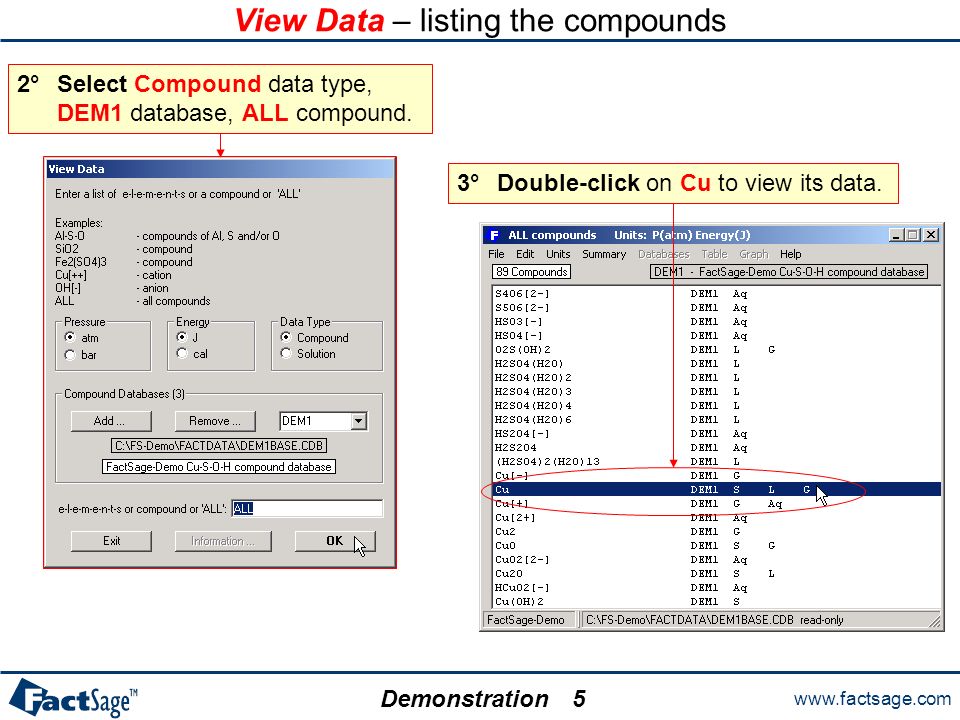Open the www.factsage.com link
Viewport: 960px width, 720px height.
coord(872,699)
